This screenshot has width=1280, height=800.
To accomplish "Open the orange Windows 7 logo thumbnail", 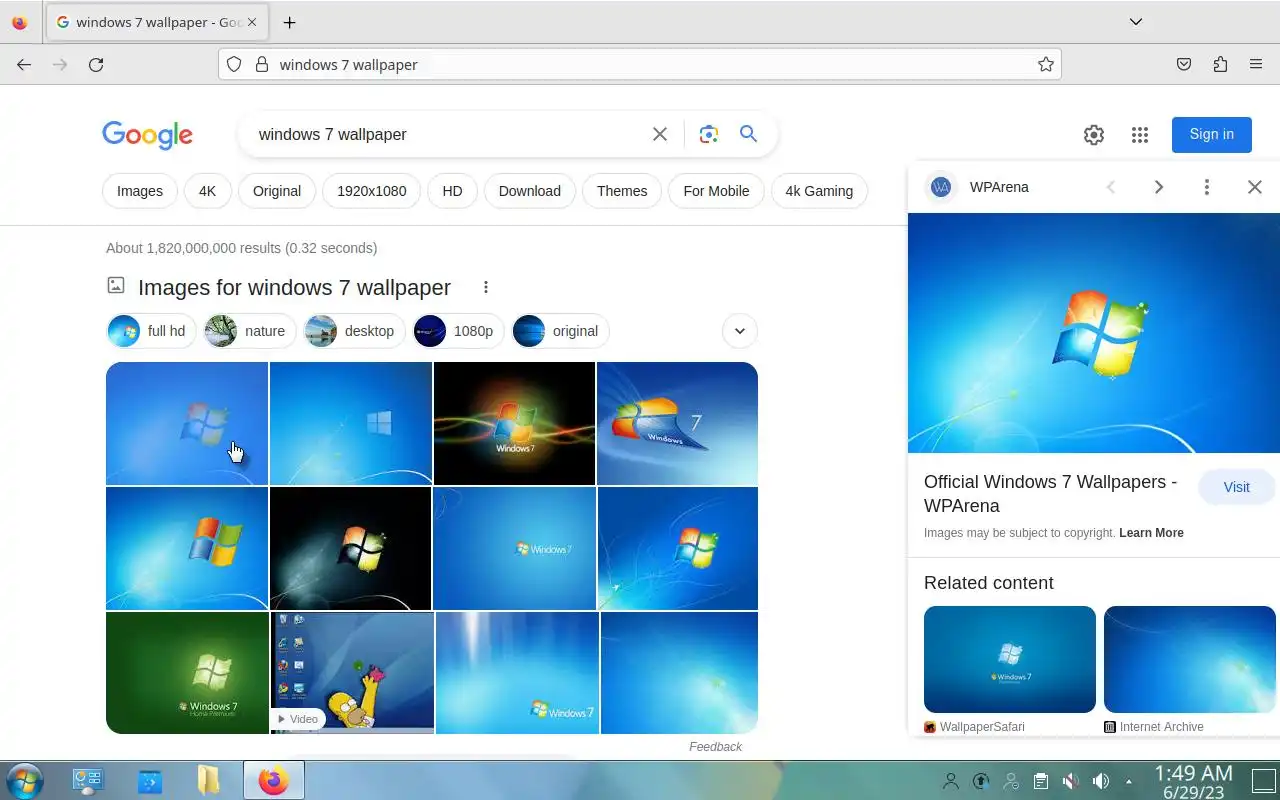I will point(677,423).
